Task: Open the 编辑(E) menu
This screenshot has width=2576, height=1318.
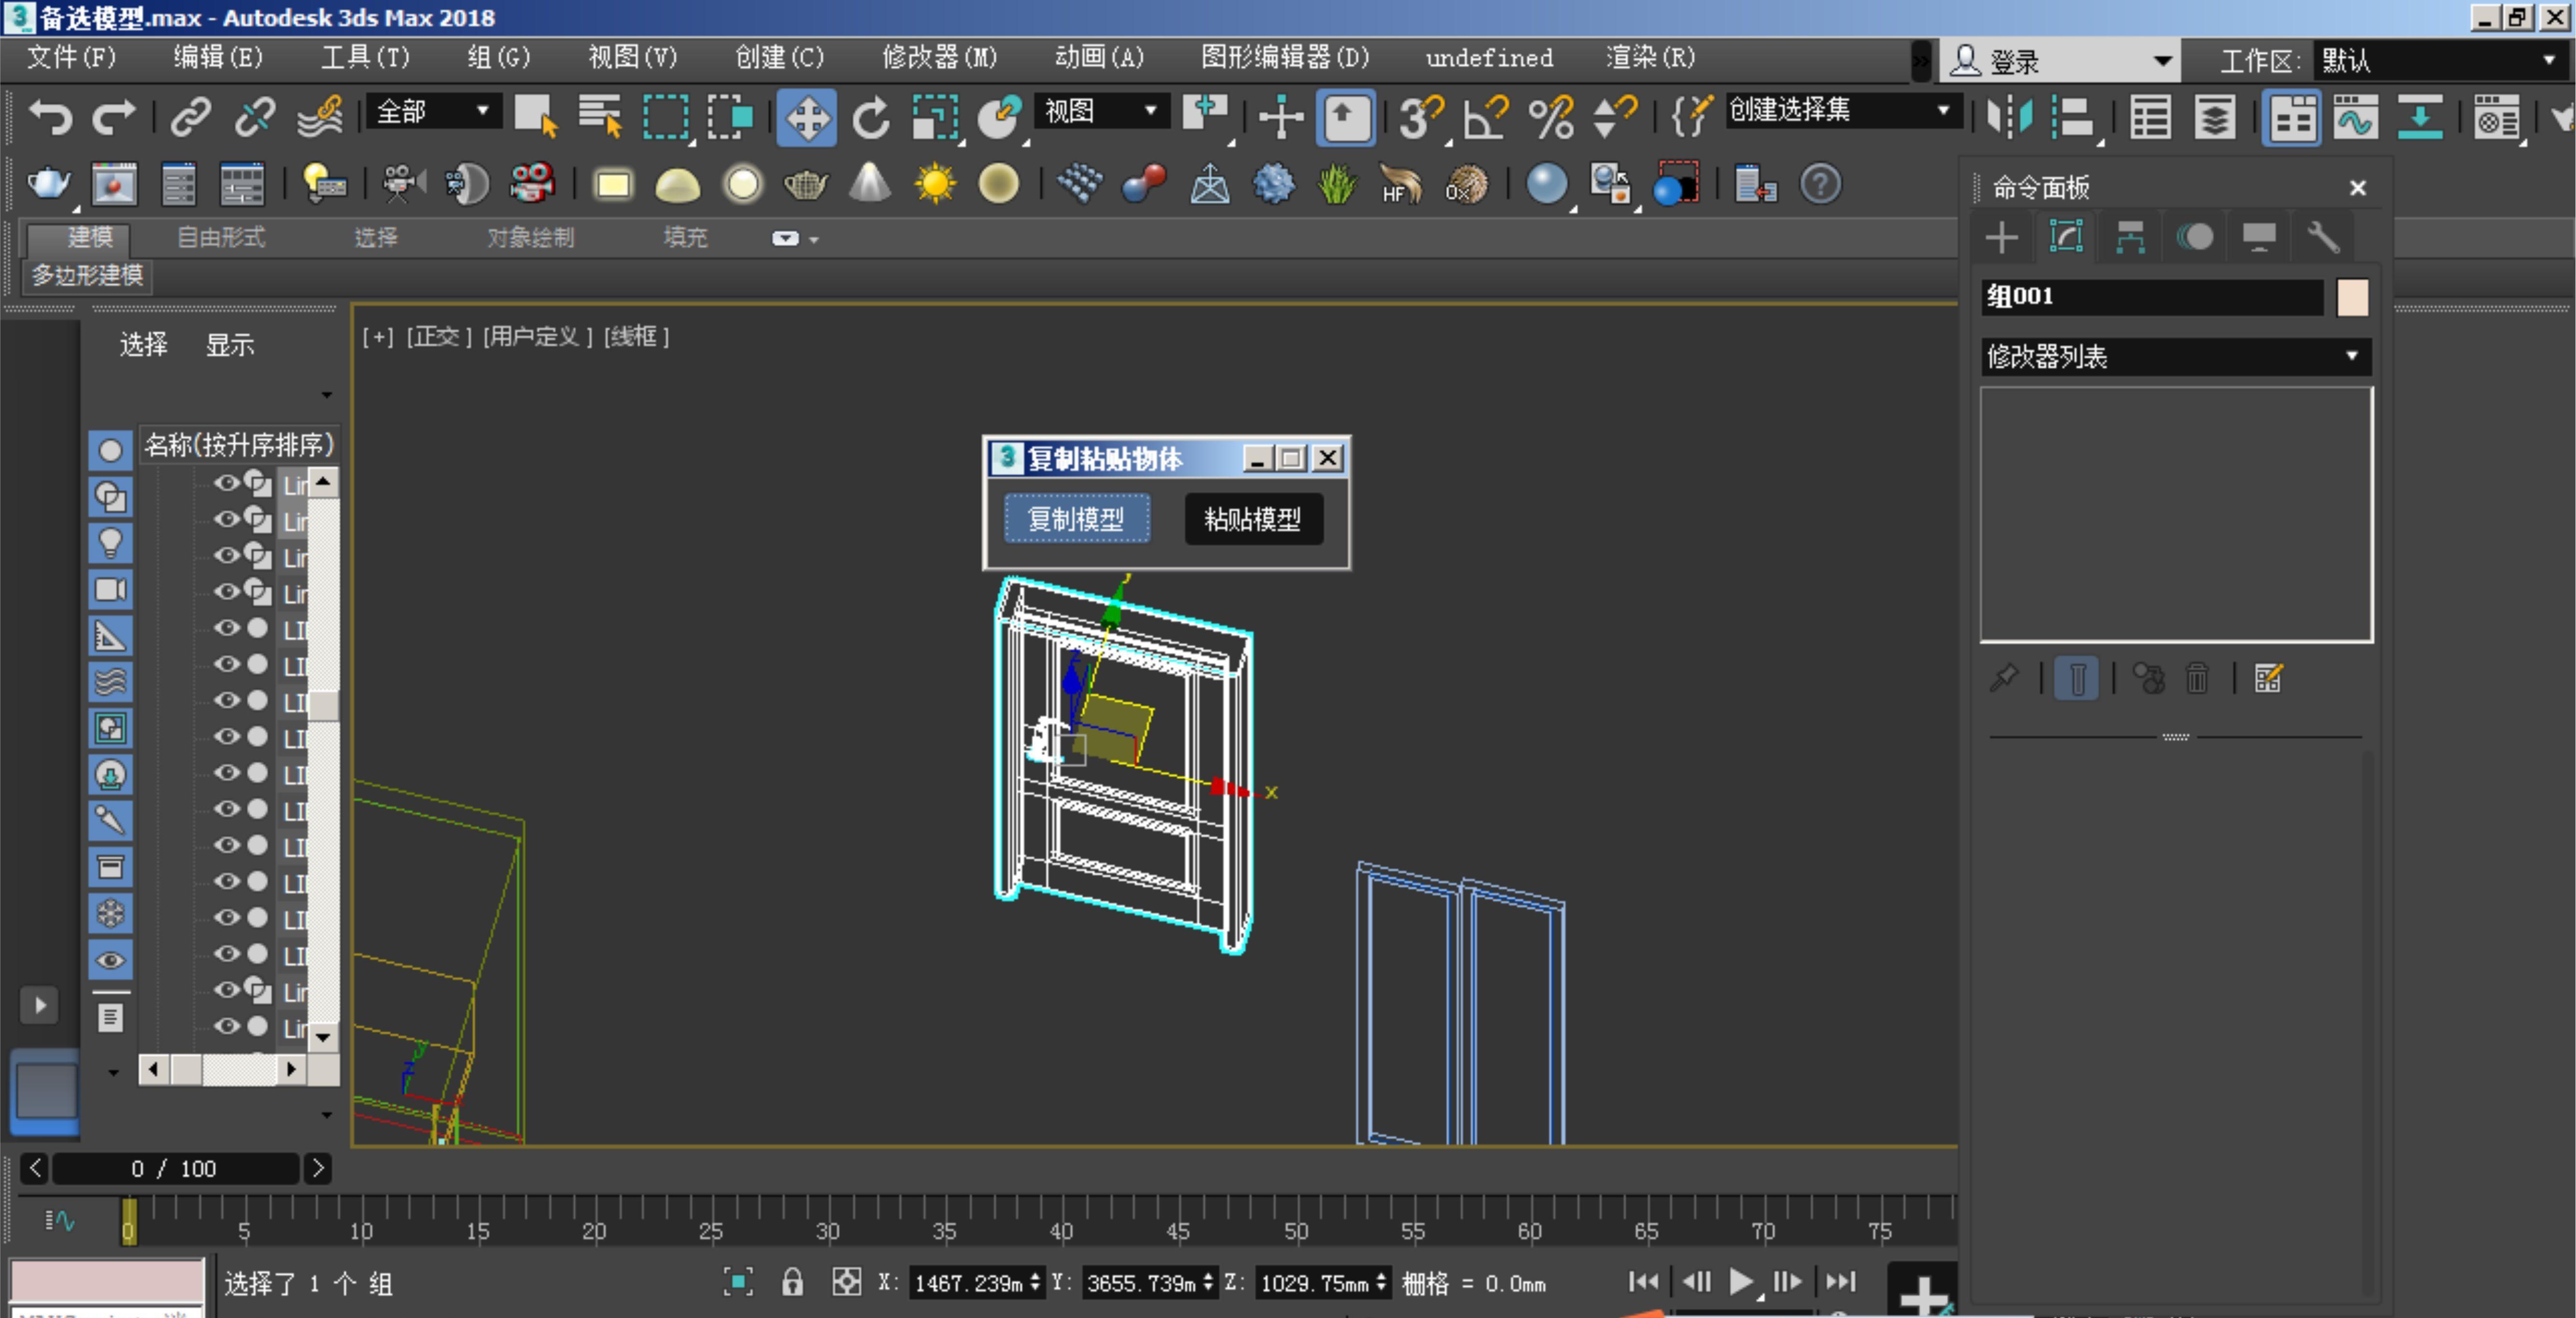Action: coord(218,57)
